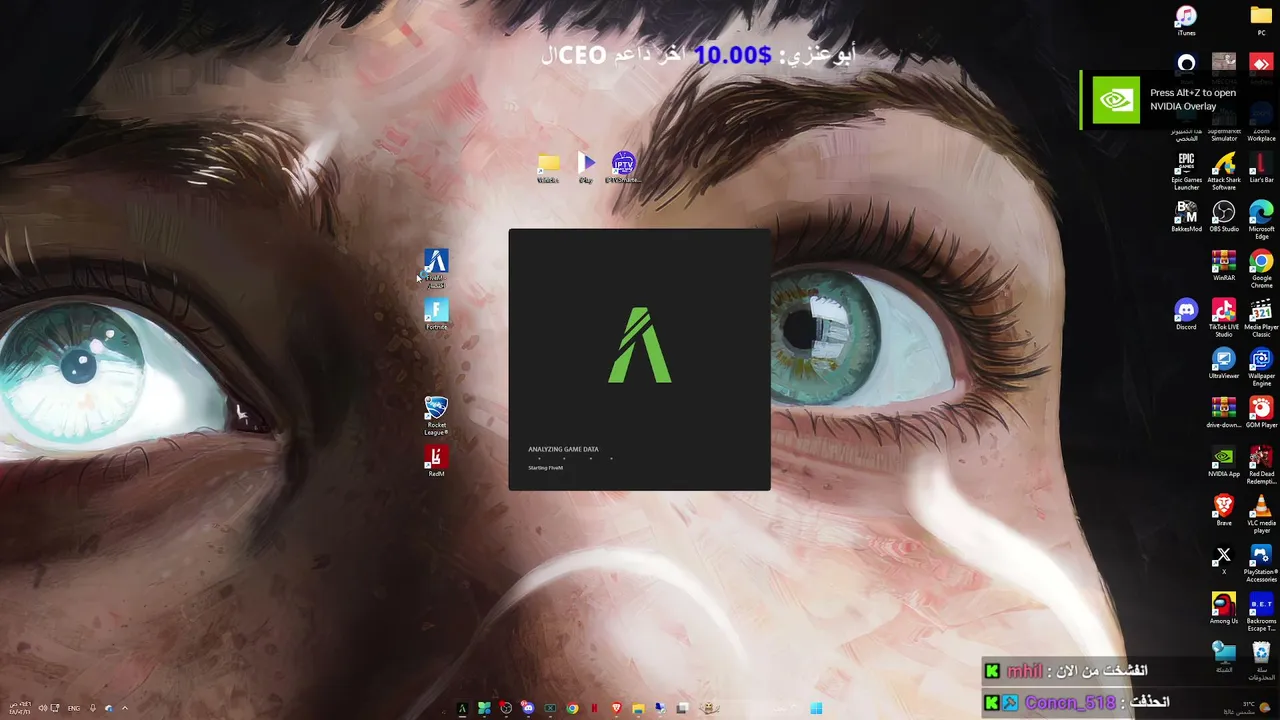This screenshot has width=1280, height=720.
Task: Open the weather widget showing 31°C
Action: pos(1248,709)
